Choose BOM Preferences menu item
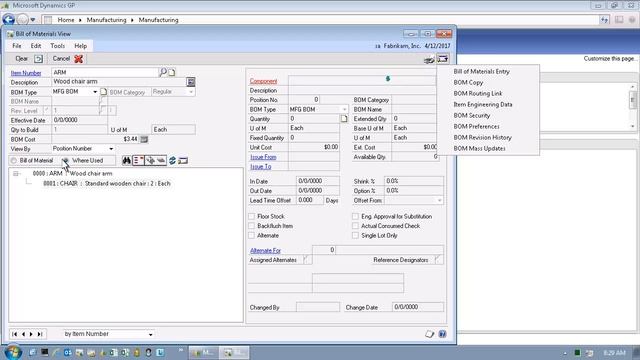 [476, 127]
